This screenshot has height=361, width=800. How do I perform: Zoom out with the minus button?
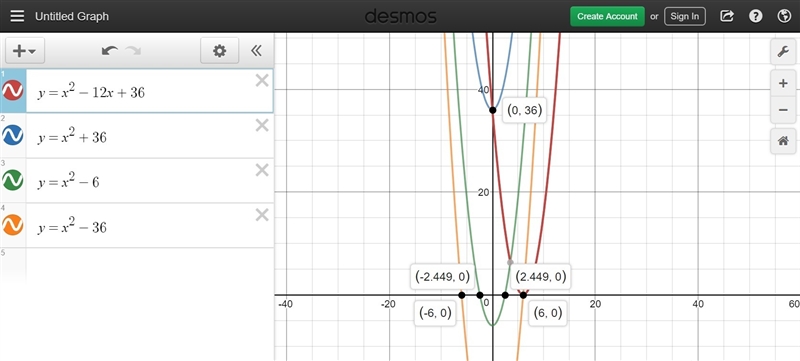783,110
